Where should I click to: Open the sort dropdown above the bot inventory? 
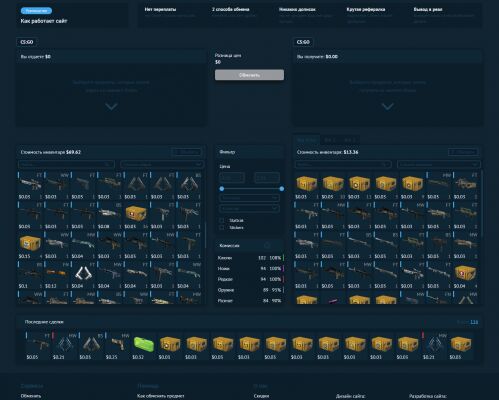click(439, 164)
